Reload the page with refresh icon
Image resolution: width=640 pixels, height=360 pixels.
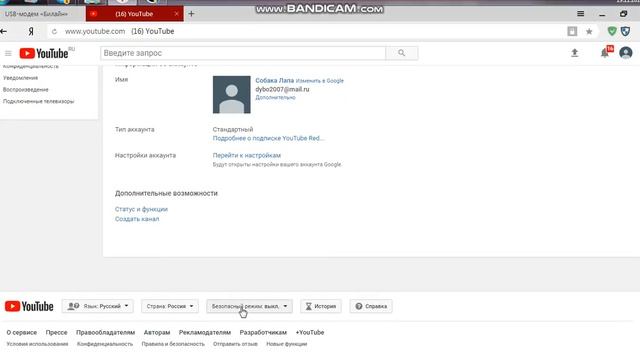(x=54, y=31)
